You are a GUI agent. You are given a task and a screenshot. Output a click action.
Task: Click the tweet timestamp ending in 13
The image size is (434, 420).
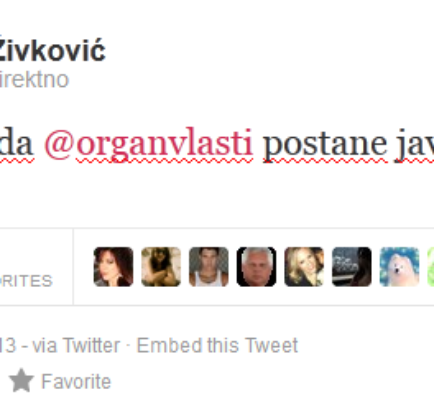coord(8,345)
